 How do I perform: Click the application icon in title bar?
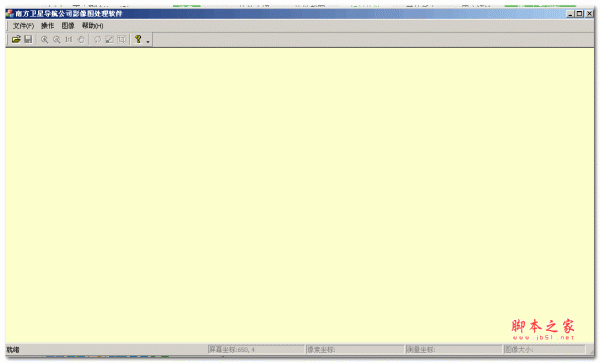(10, 14)
